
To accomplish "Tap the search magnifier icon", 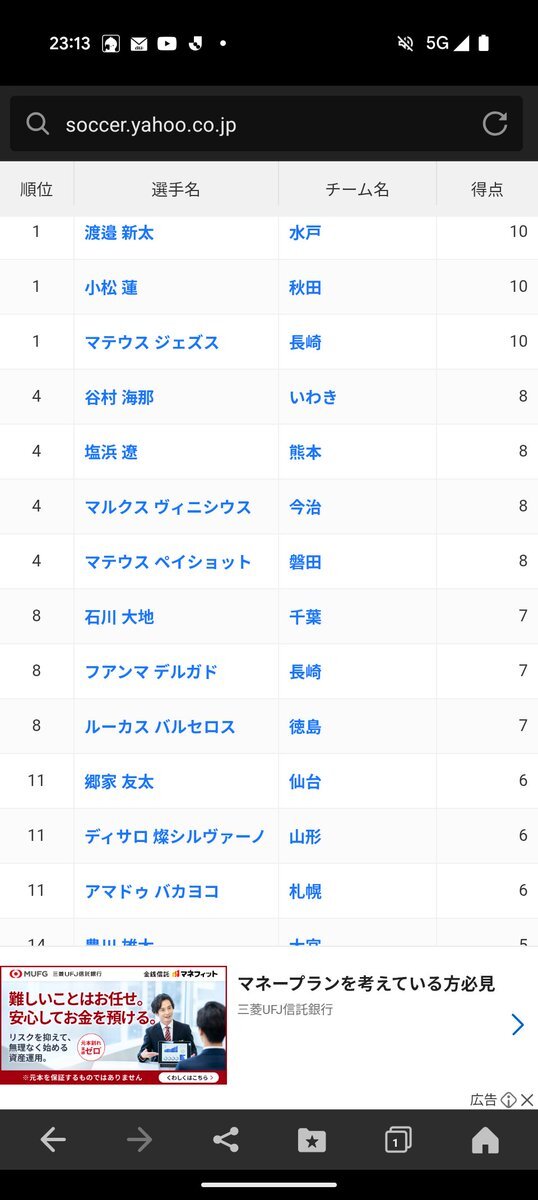I will [x=38, y=124].
